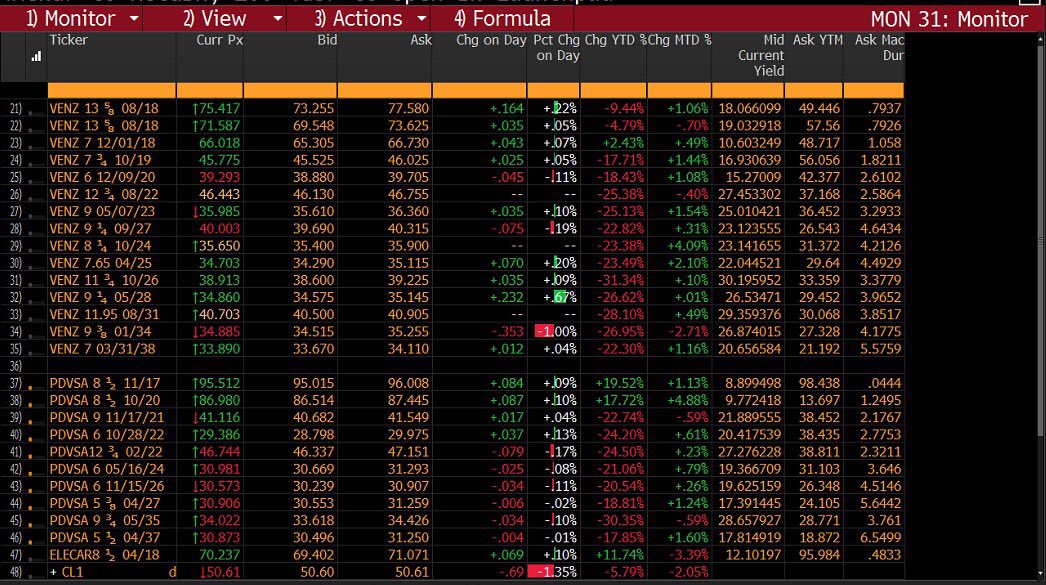The height and width of the screenshot is (585, 1046).
Task: Select the ELECAR8 04/18 ticker row
Action: (104, 555)
